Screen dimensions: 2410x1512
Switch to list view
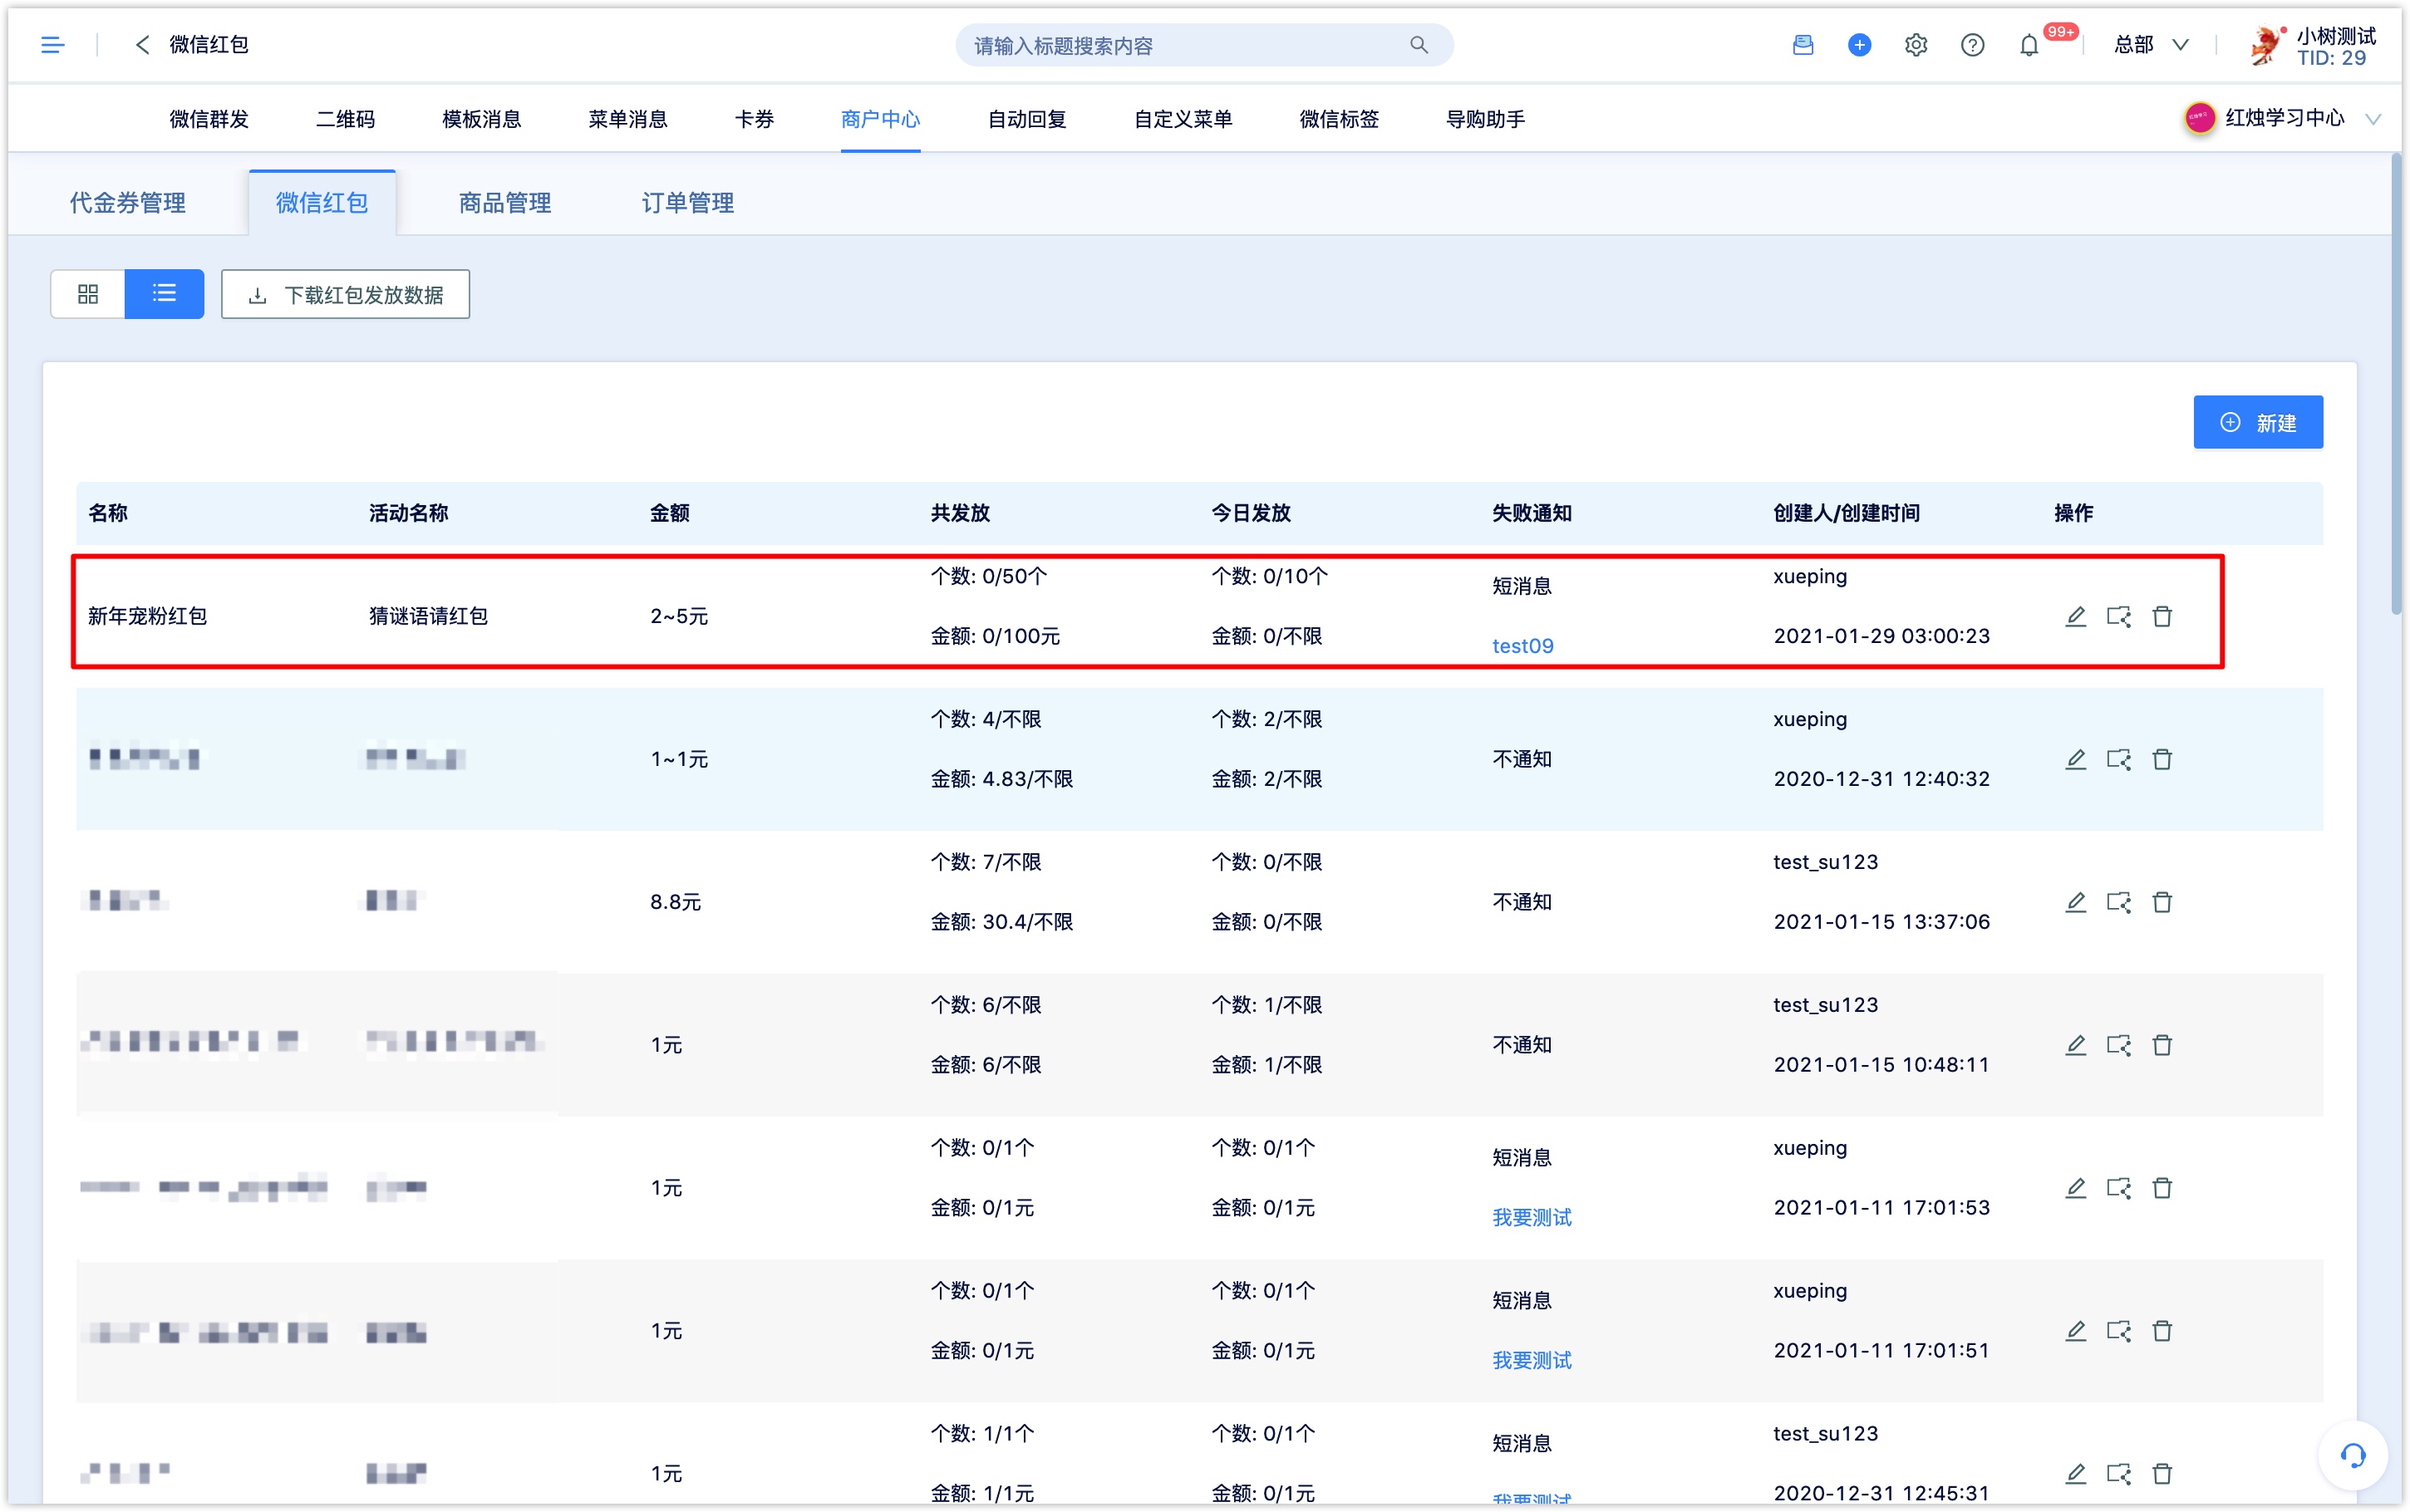[x=164, y=294]
